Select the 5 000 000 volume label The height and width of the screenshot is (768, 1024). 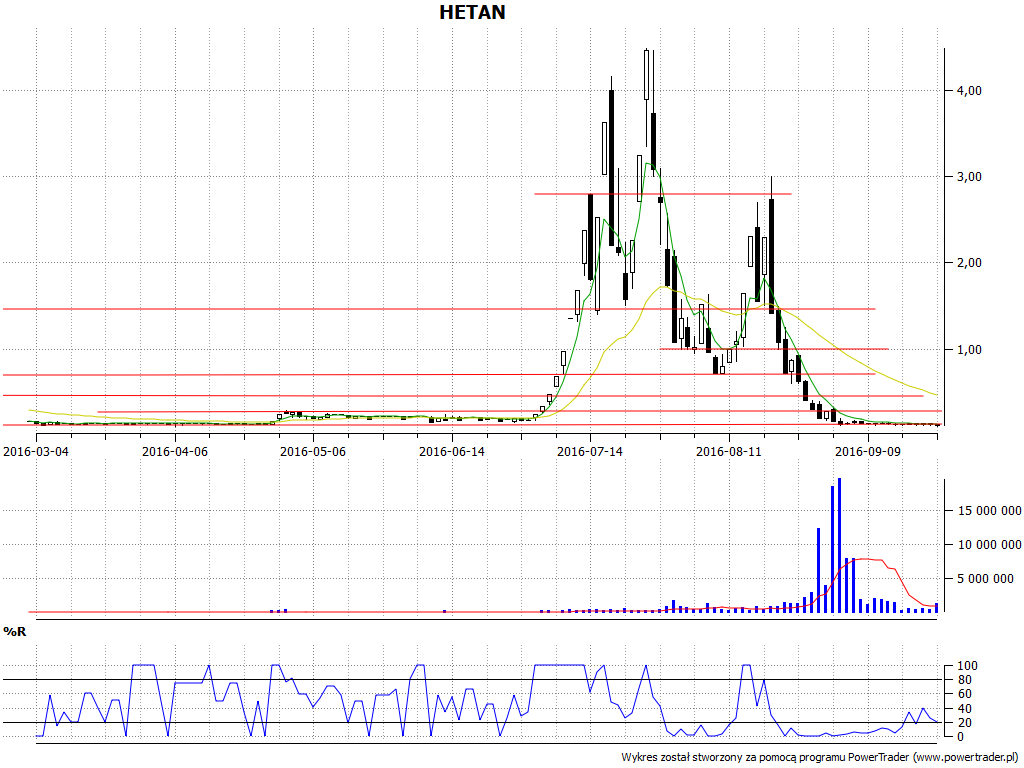[x=988, y=579]
